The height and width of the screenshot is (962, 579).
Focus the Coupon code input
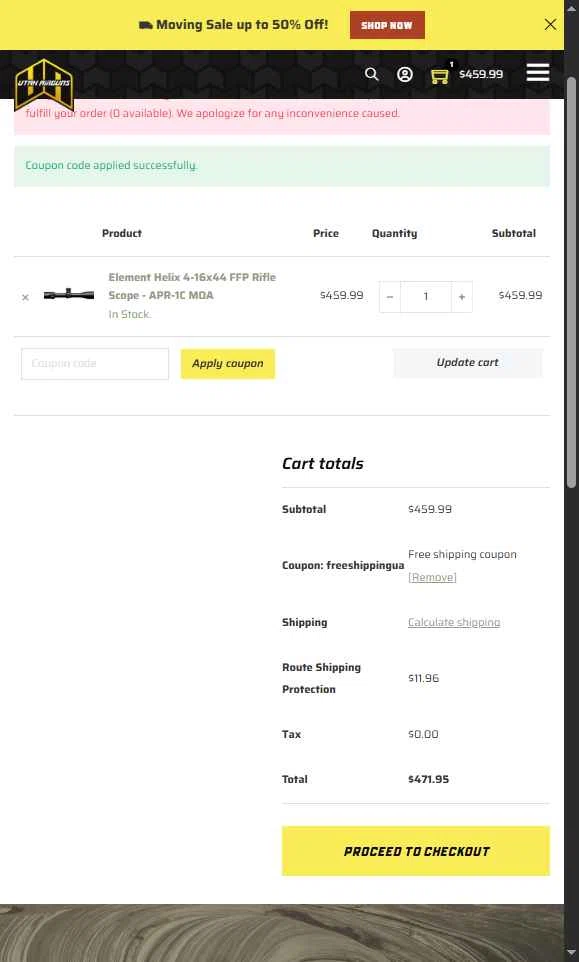tap(95, 364)
